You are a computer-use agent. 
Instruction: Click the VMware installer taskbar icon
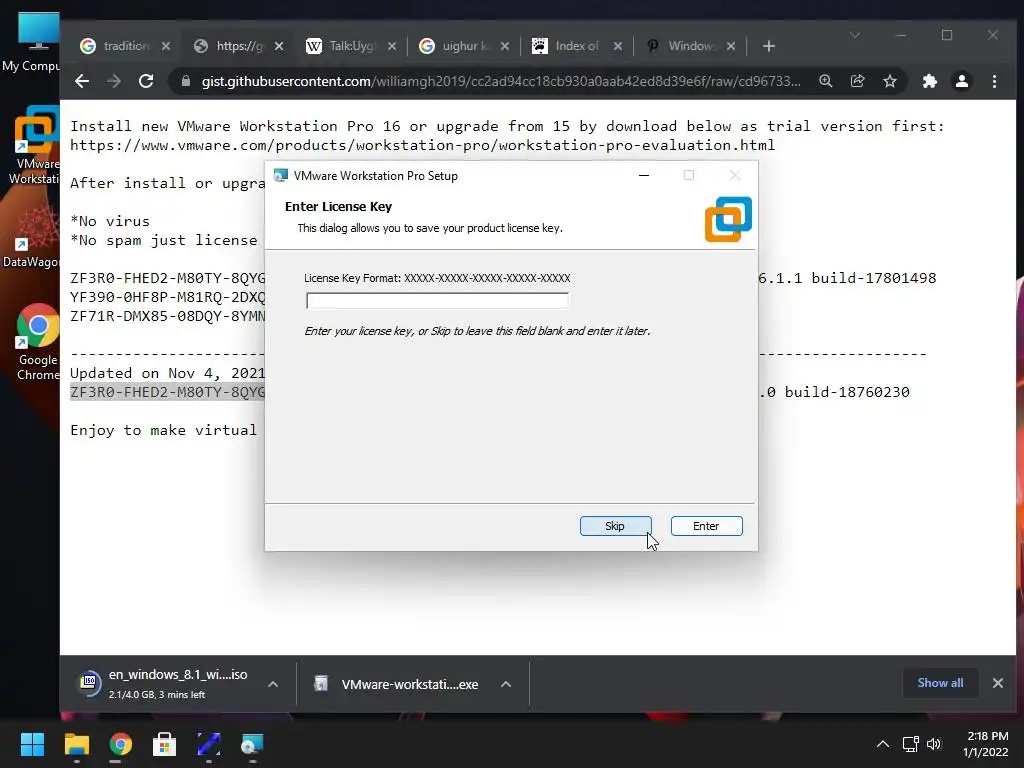pos(252,744)
